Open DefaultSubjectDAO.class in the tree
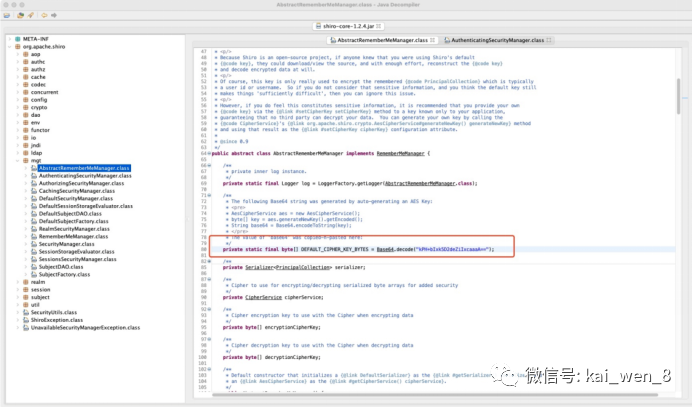Screen dimensions: 693x407 70,213
